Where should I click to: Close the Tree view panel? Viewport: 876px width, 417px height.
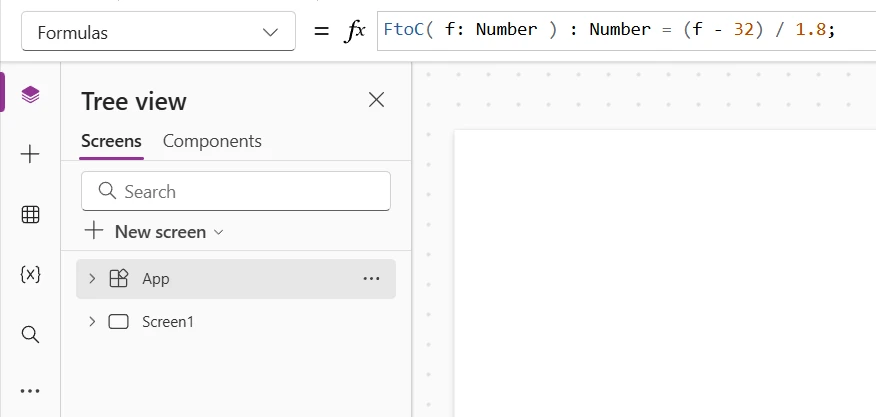pyautogui.click(x=376, y=99)
